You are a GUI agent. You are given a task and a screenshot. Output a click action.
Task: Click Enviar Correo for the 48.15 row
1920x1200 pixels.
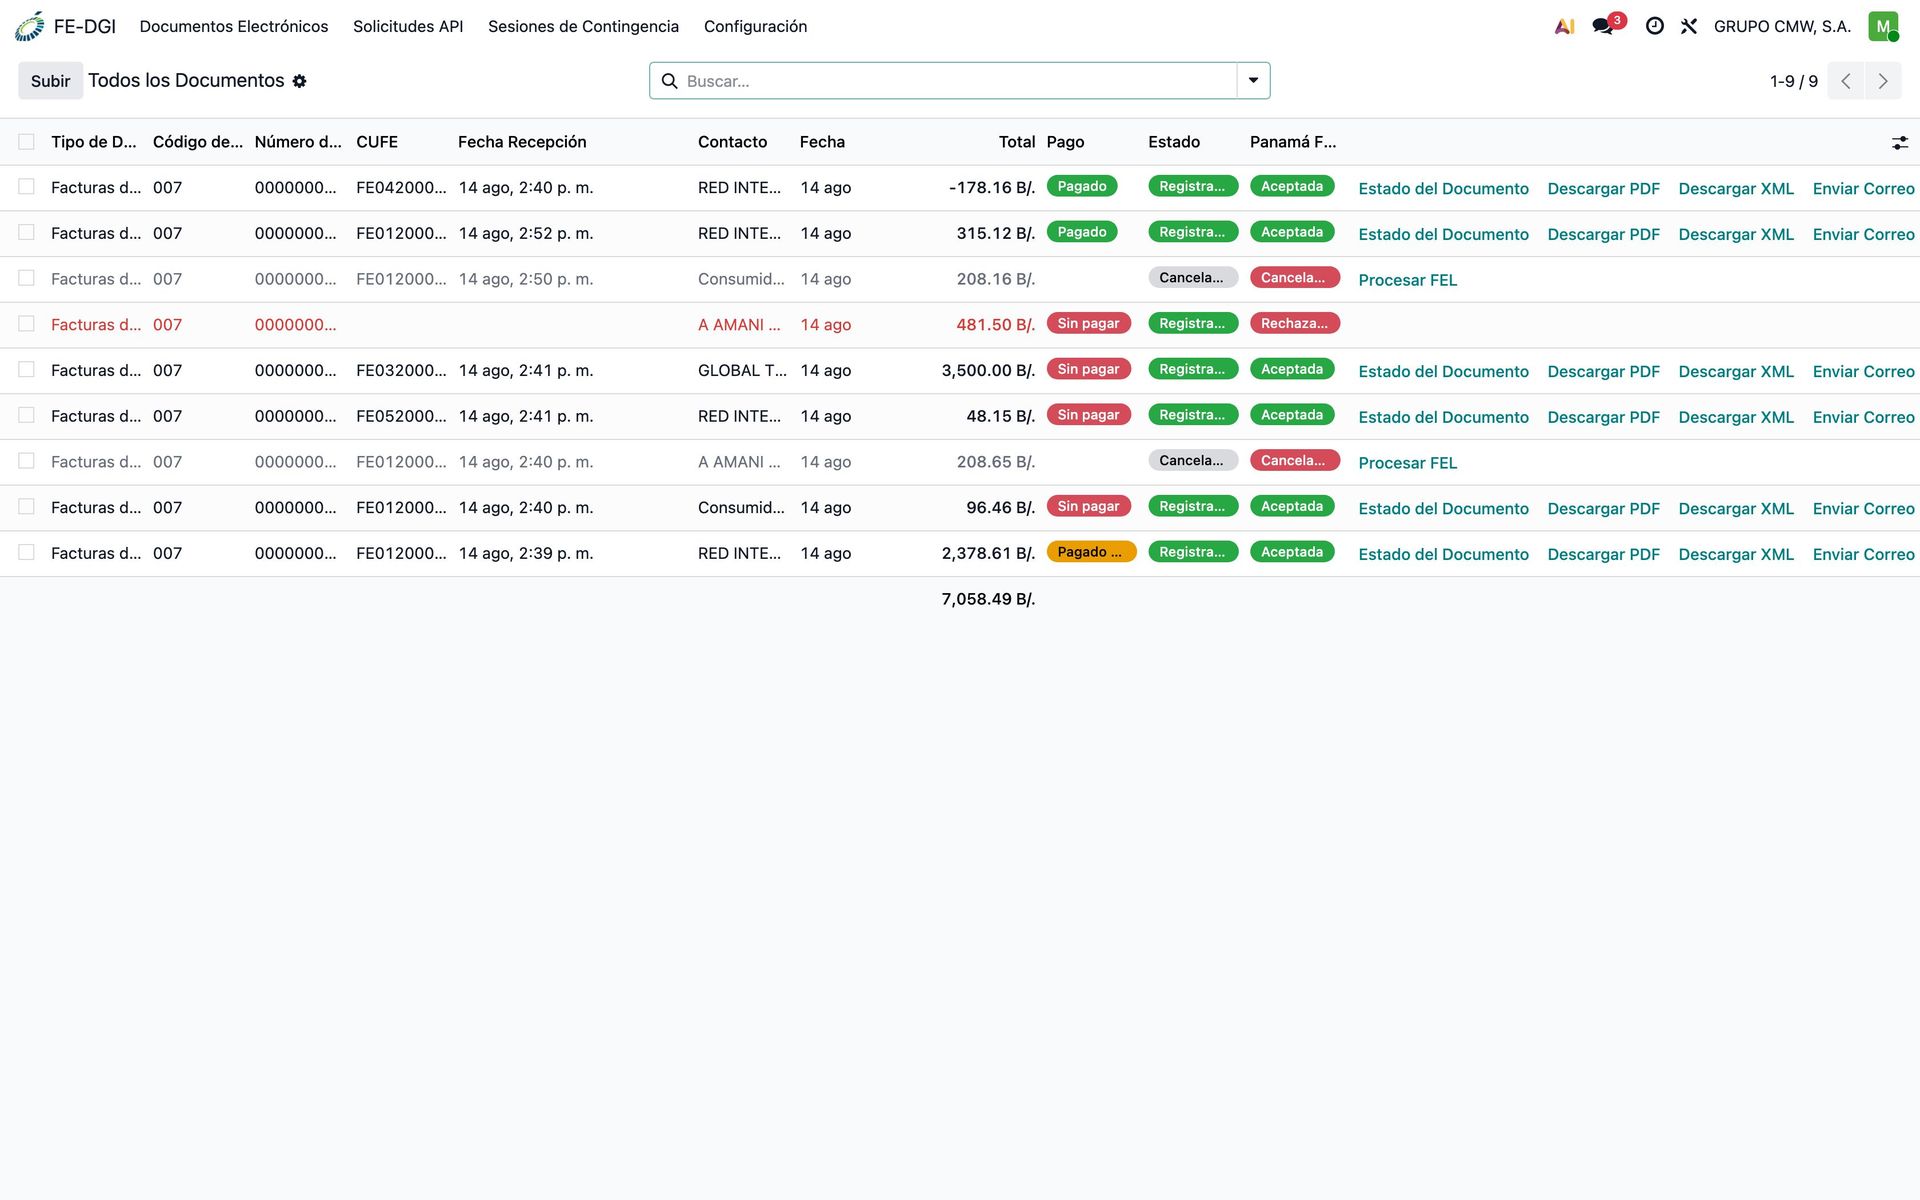point(1863,418)
